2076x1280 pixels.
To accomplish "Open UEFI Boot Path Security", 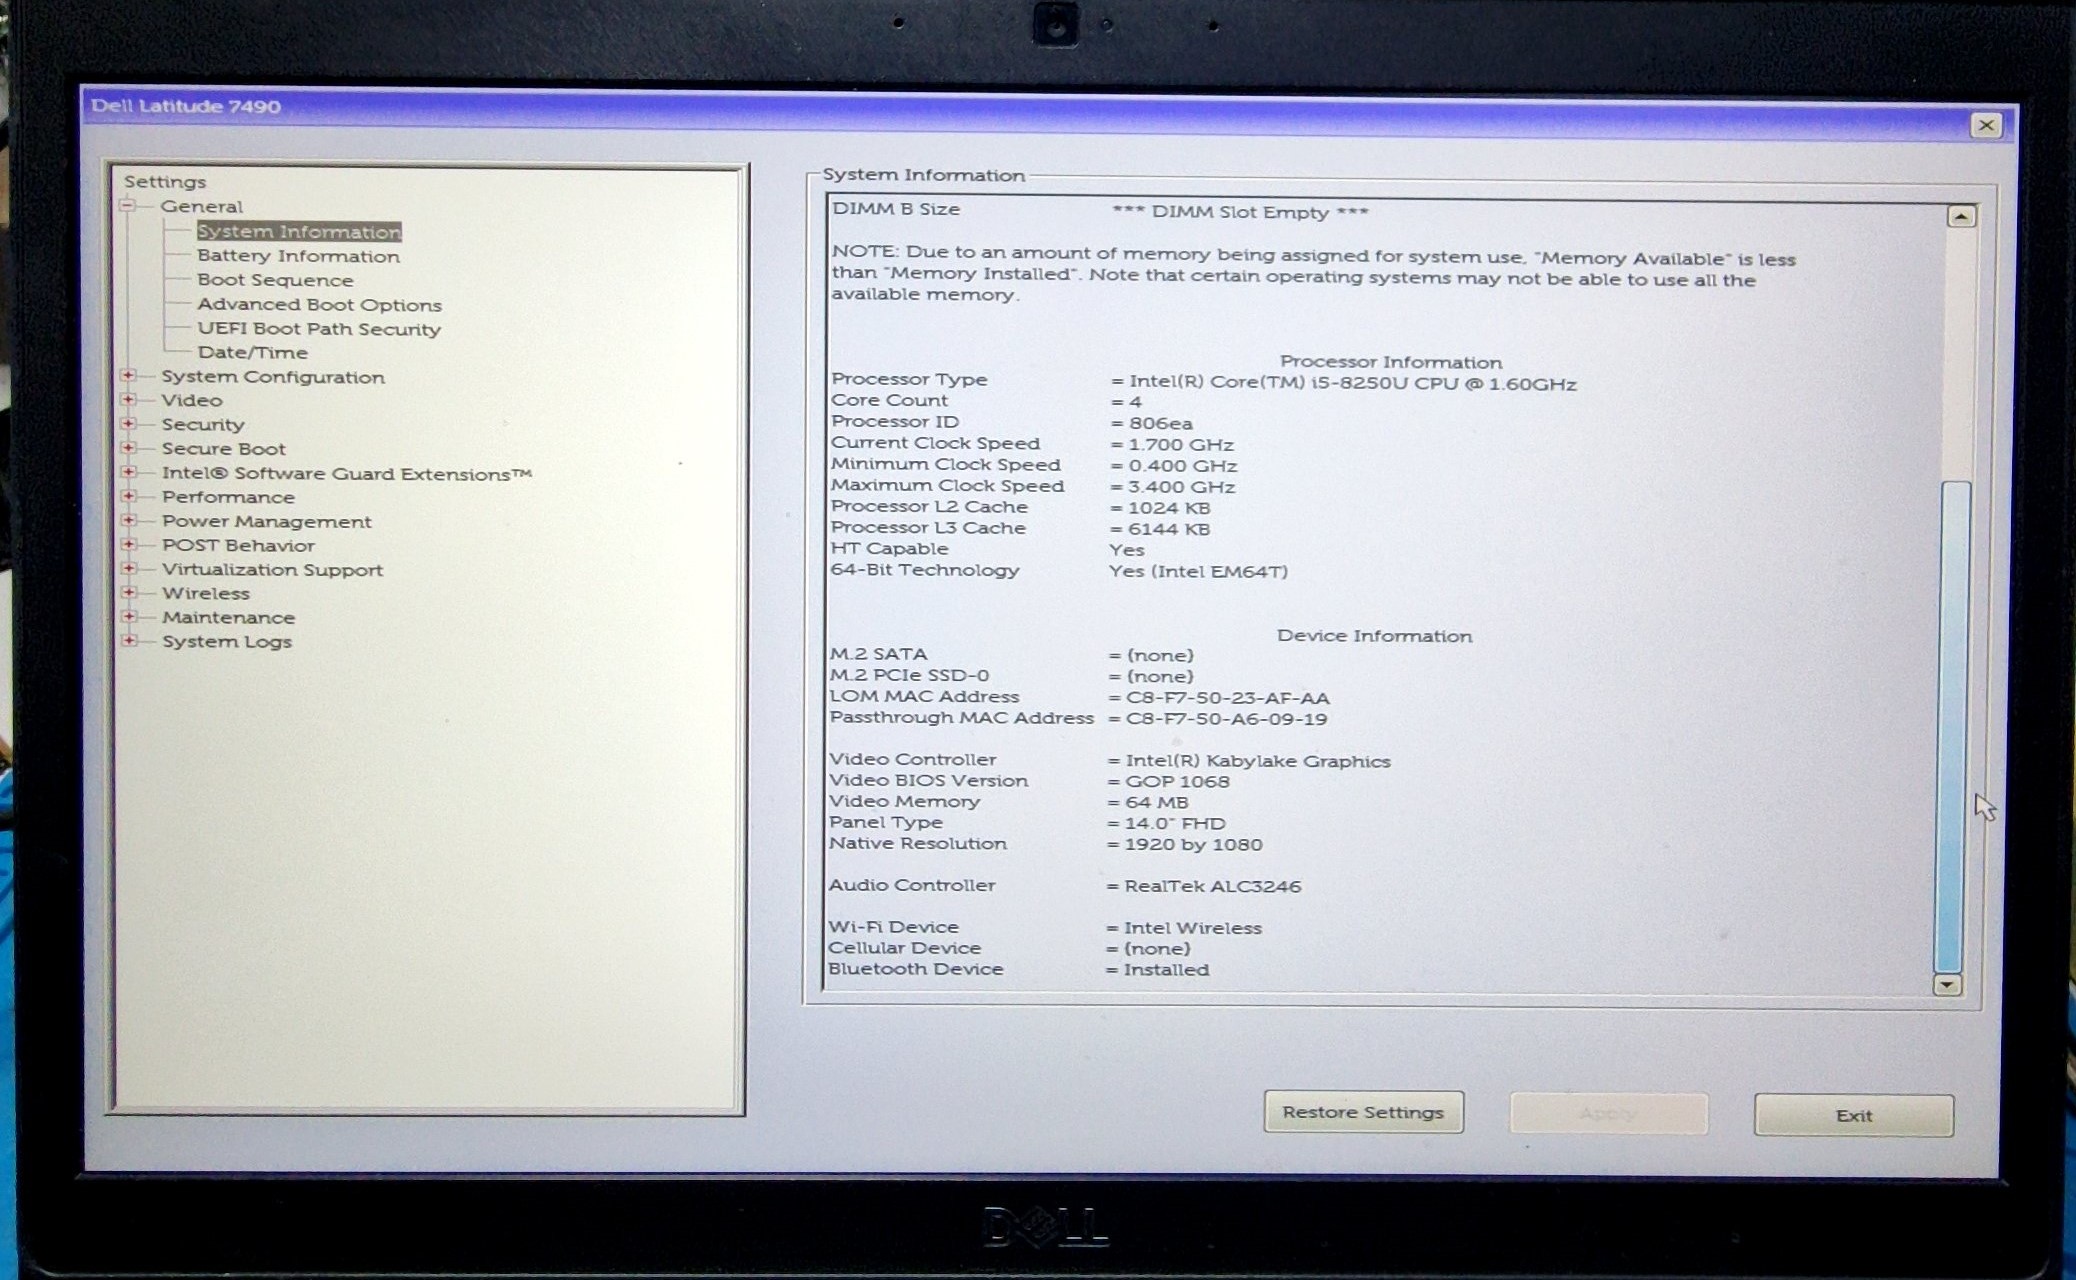I will (x=319, y=329).
